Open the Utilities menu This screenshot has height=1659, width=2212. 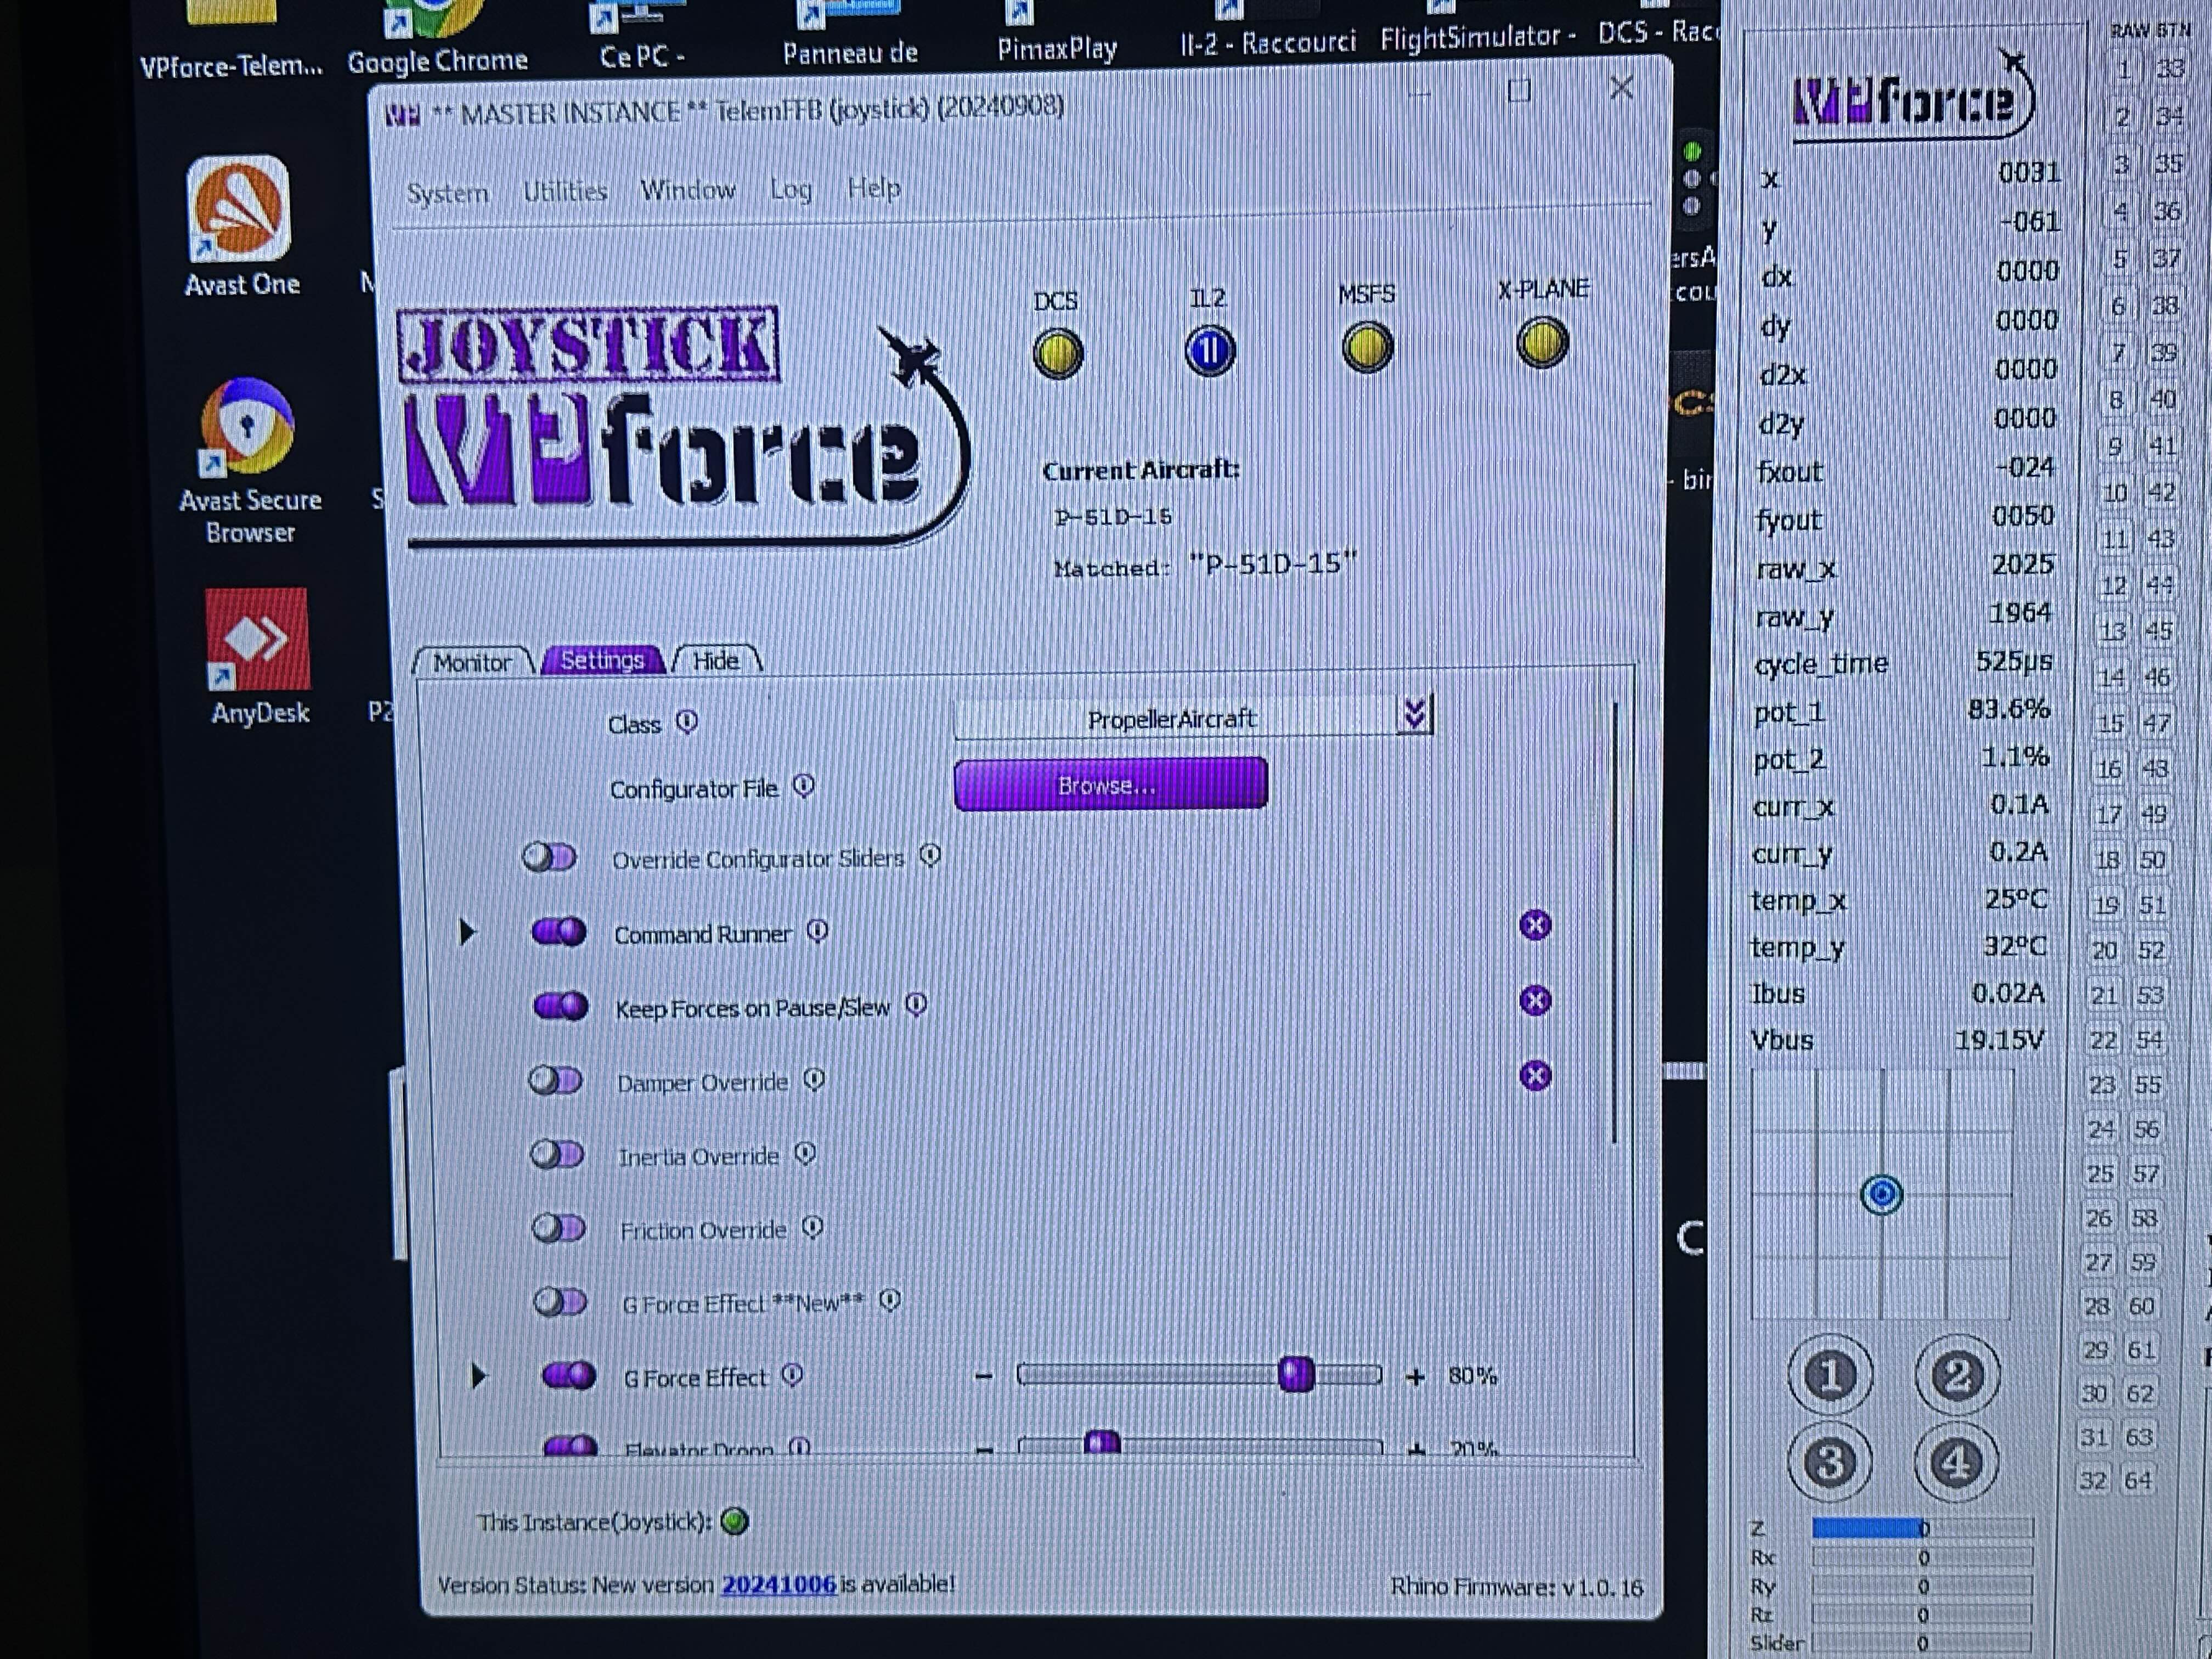click(565, 191)
